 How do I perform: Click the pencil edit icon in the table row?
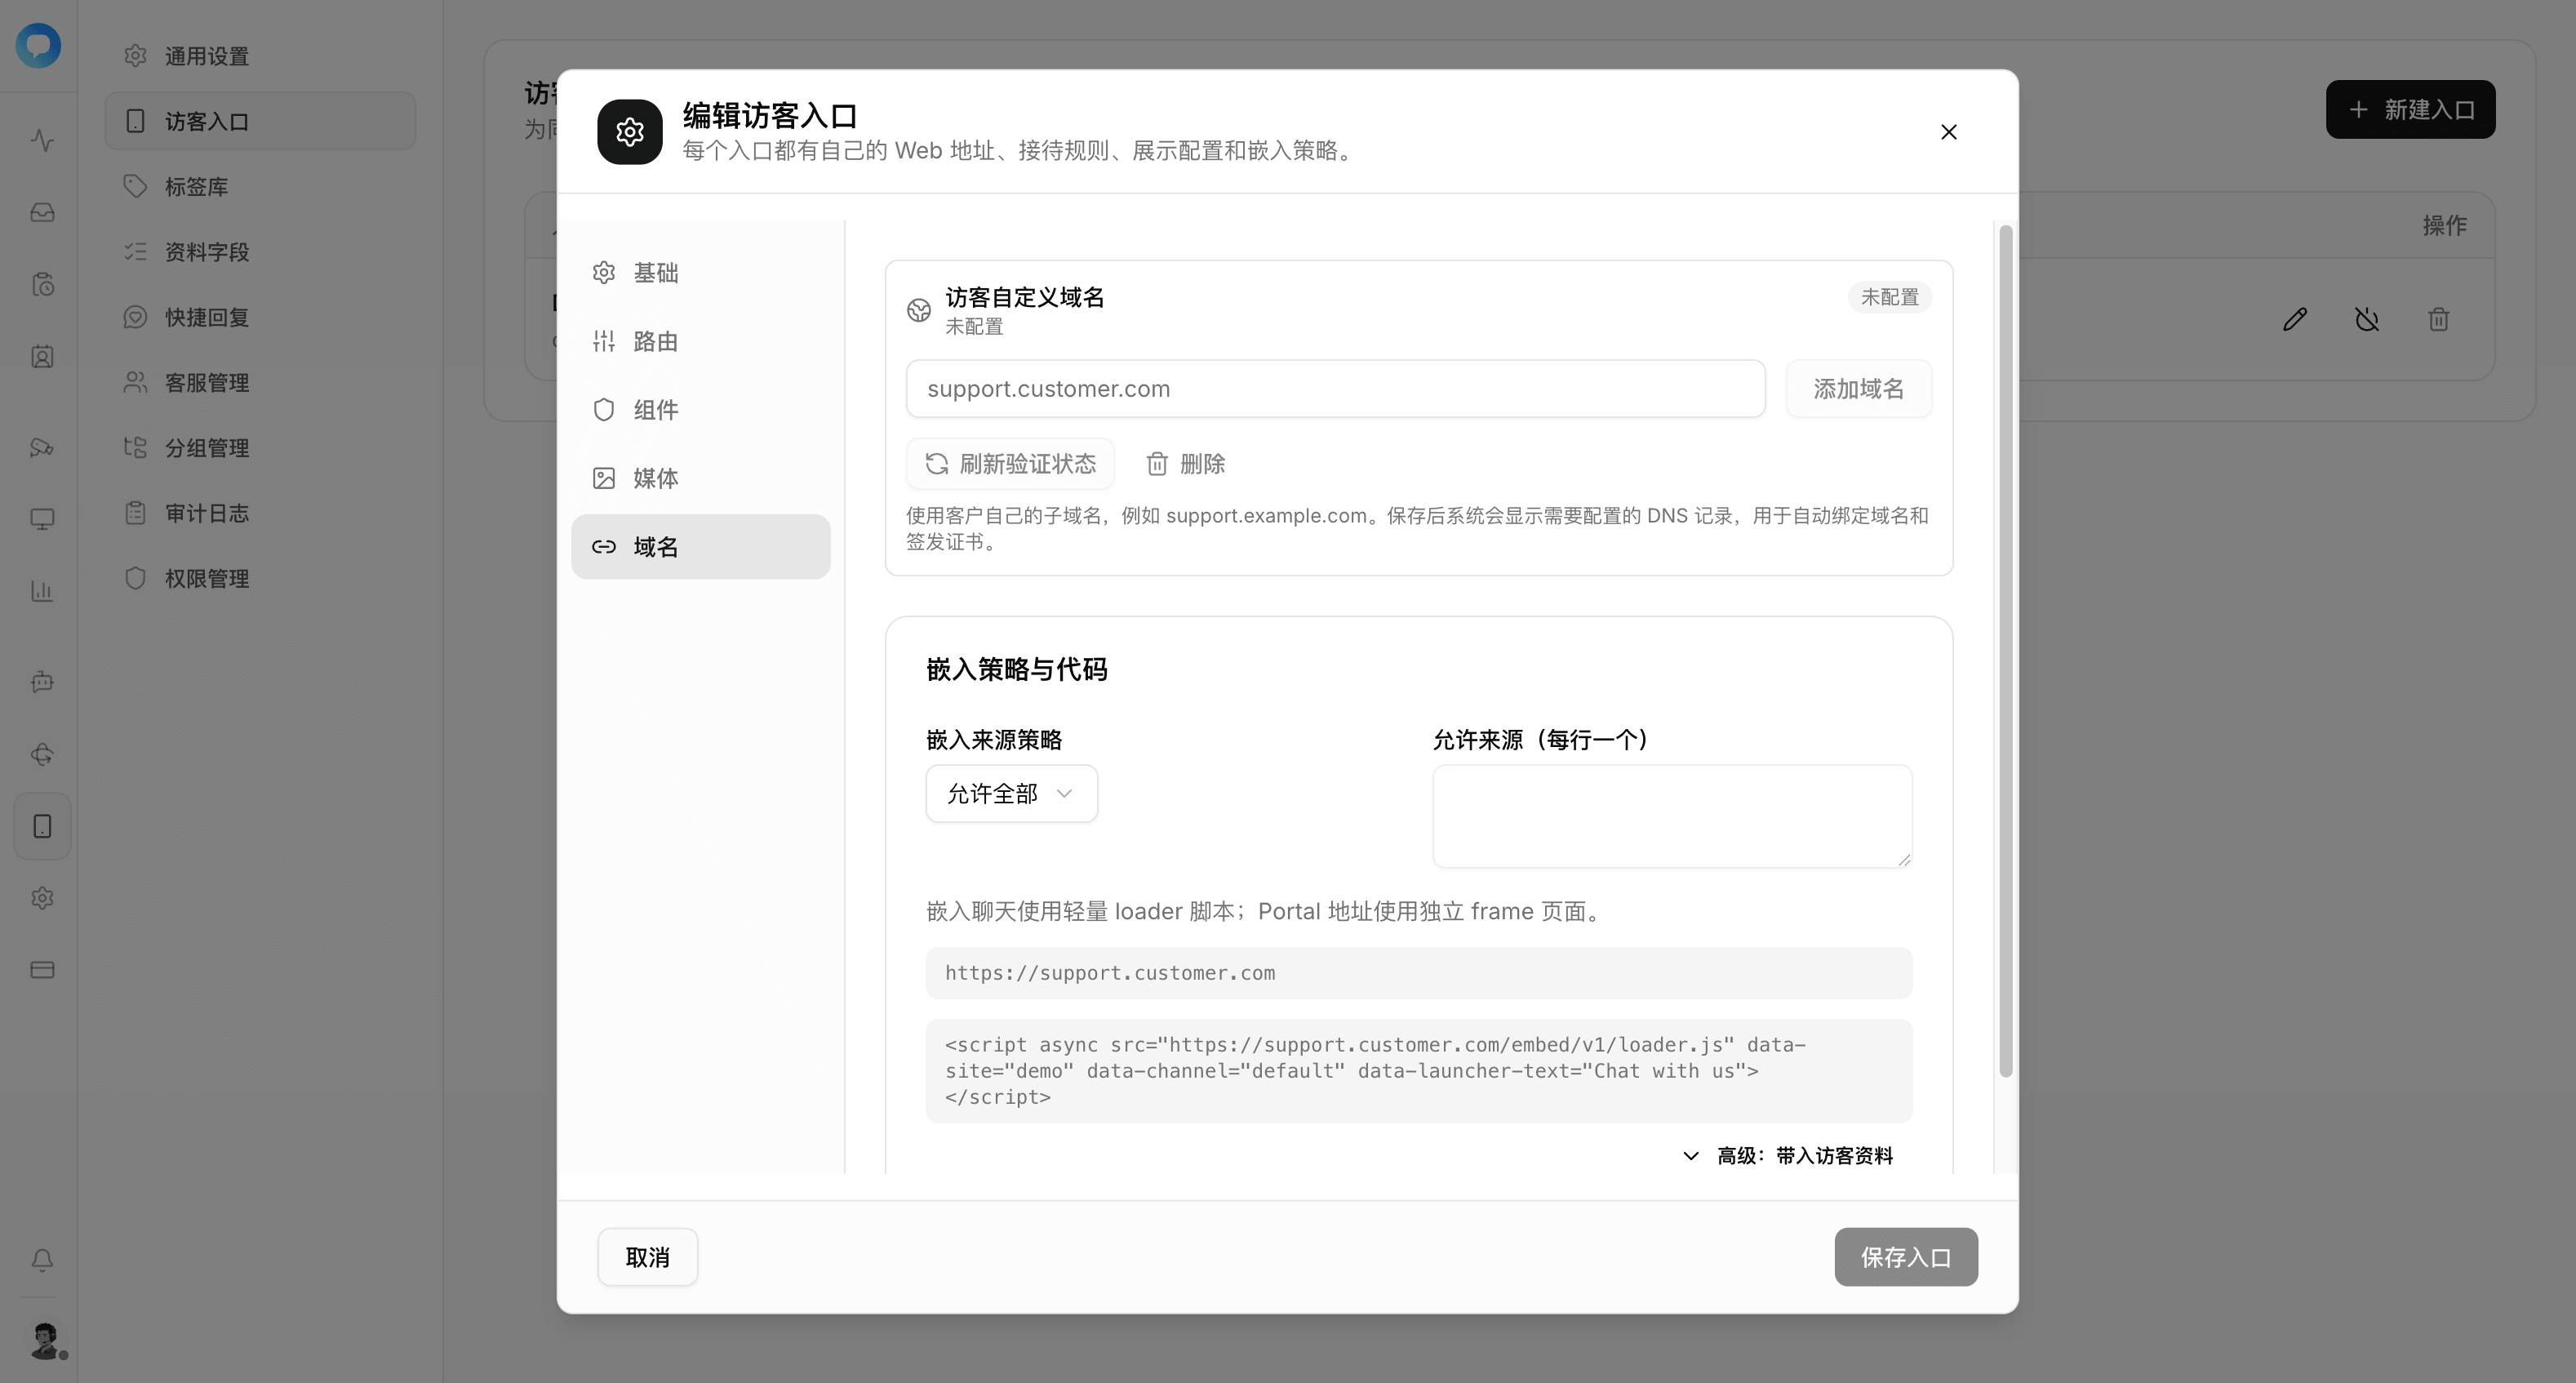point(2295,319)
